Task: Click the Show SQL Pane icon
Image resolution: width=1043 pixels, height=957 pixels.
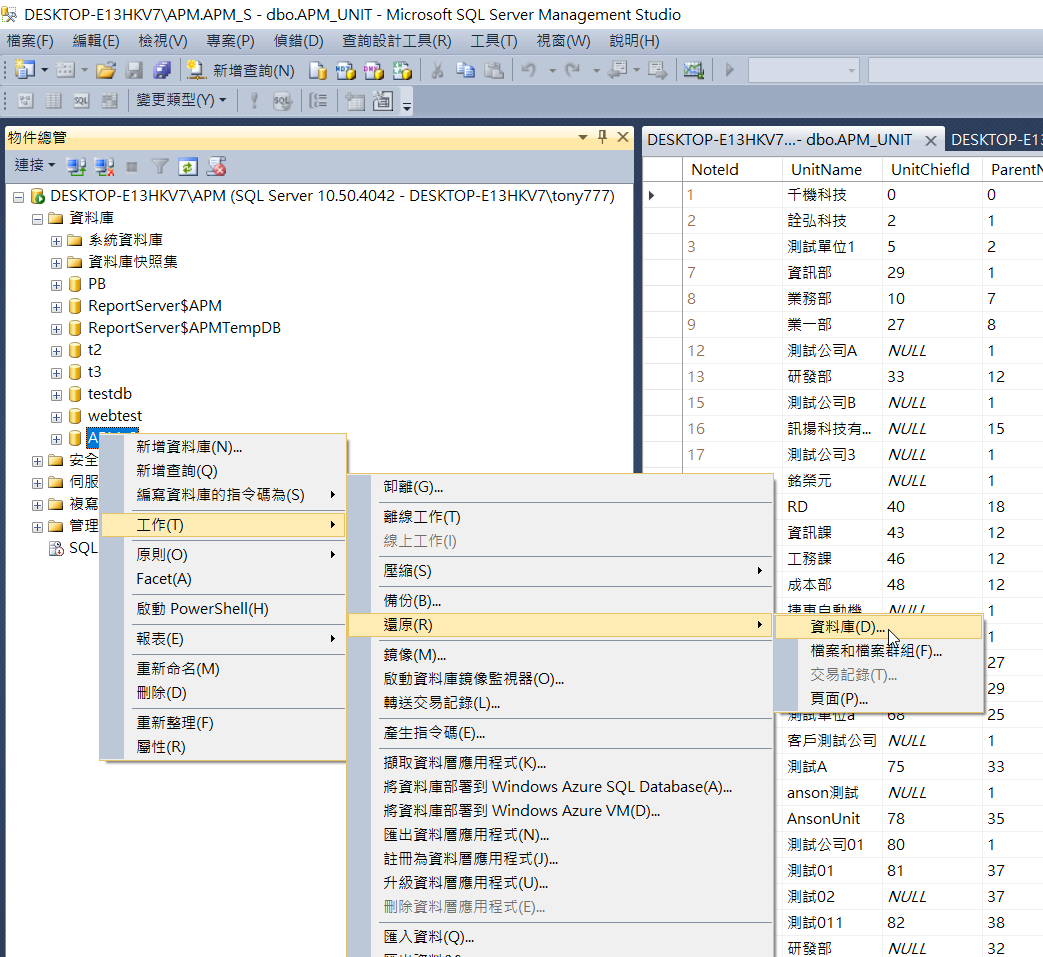Action: 81,100
